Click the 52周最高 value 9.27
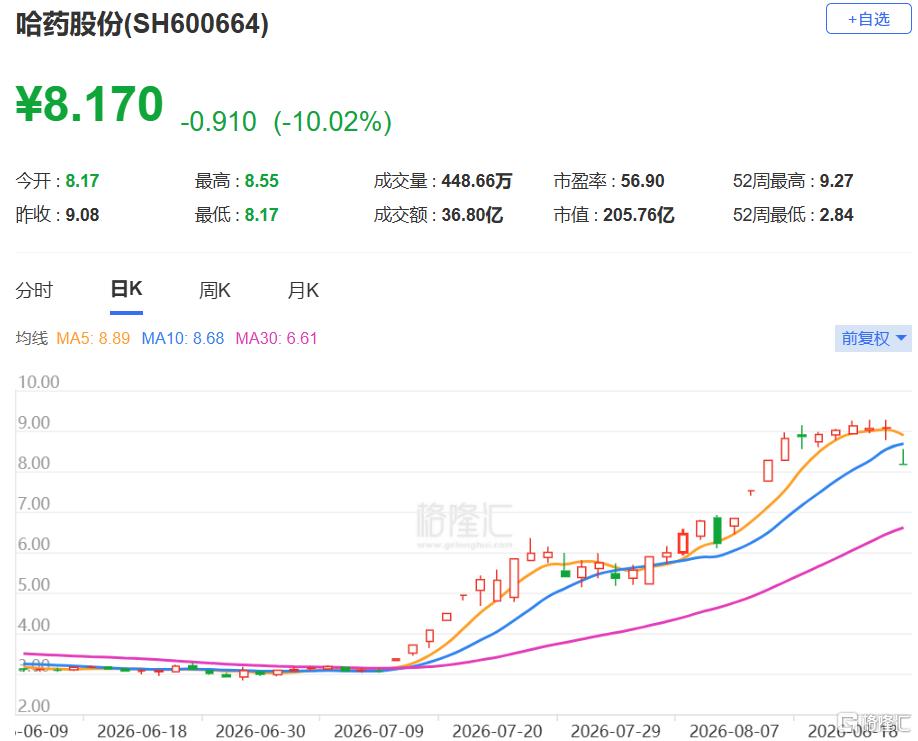This screenshot has width=918, height=741. point(836,181)
